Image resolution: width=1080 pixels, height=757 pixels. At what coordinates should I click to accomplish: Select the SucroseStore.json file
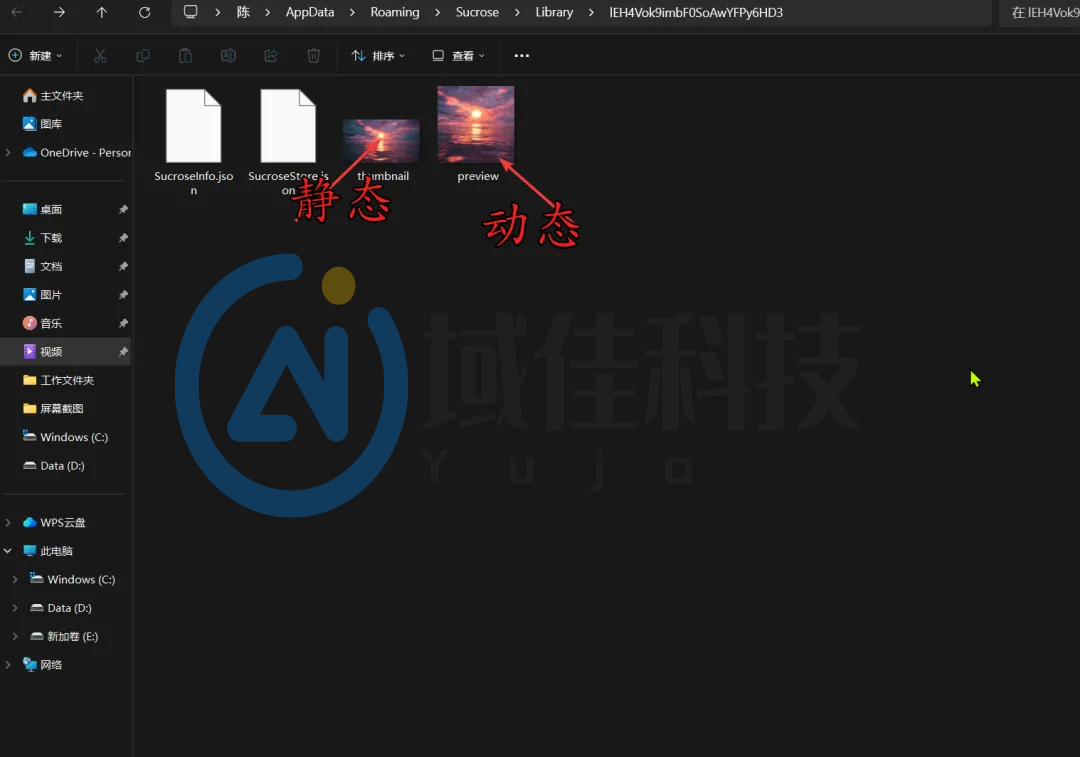tap(288, 142)
